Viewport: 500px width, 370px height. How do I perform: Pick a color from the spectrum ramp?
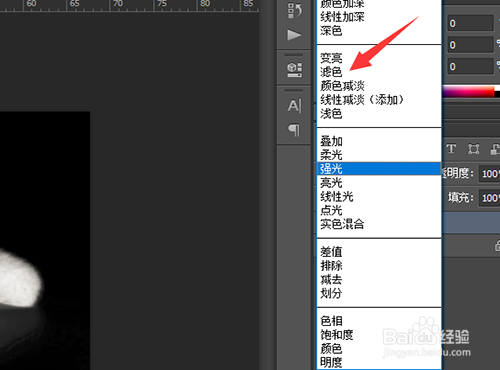click(471, 92)
